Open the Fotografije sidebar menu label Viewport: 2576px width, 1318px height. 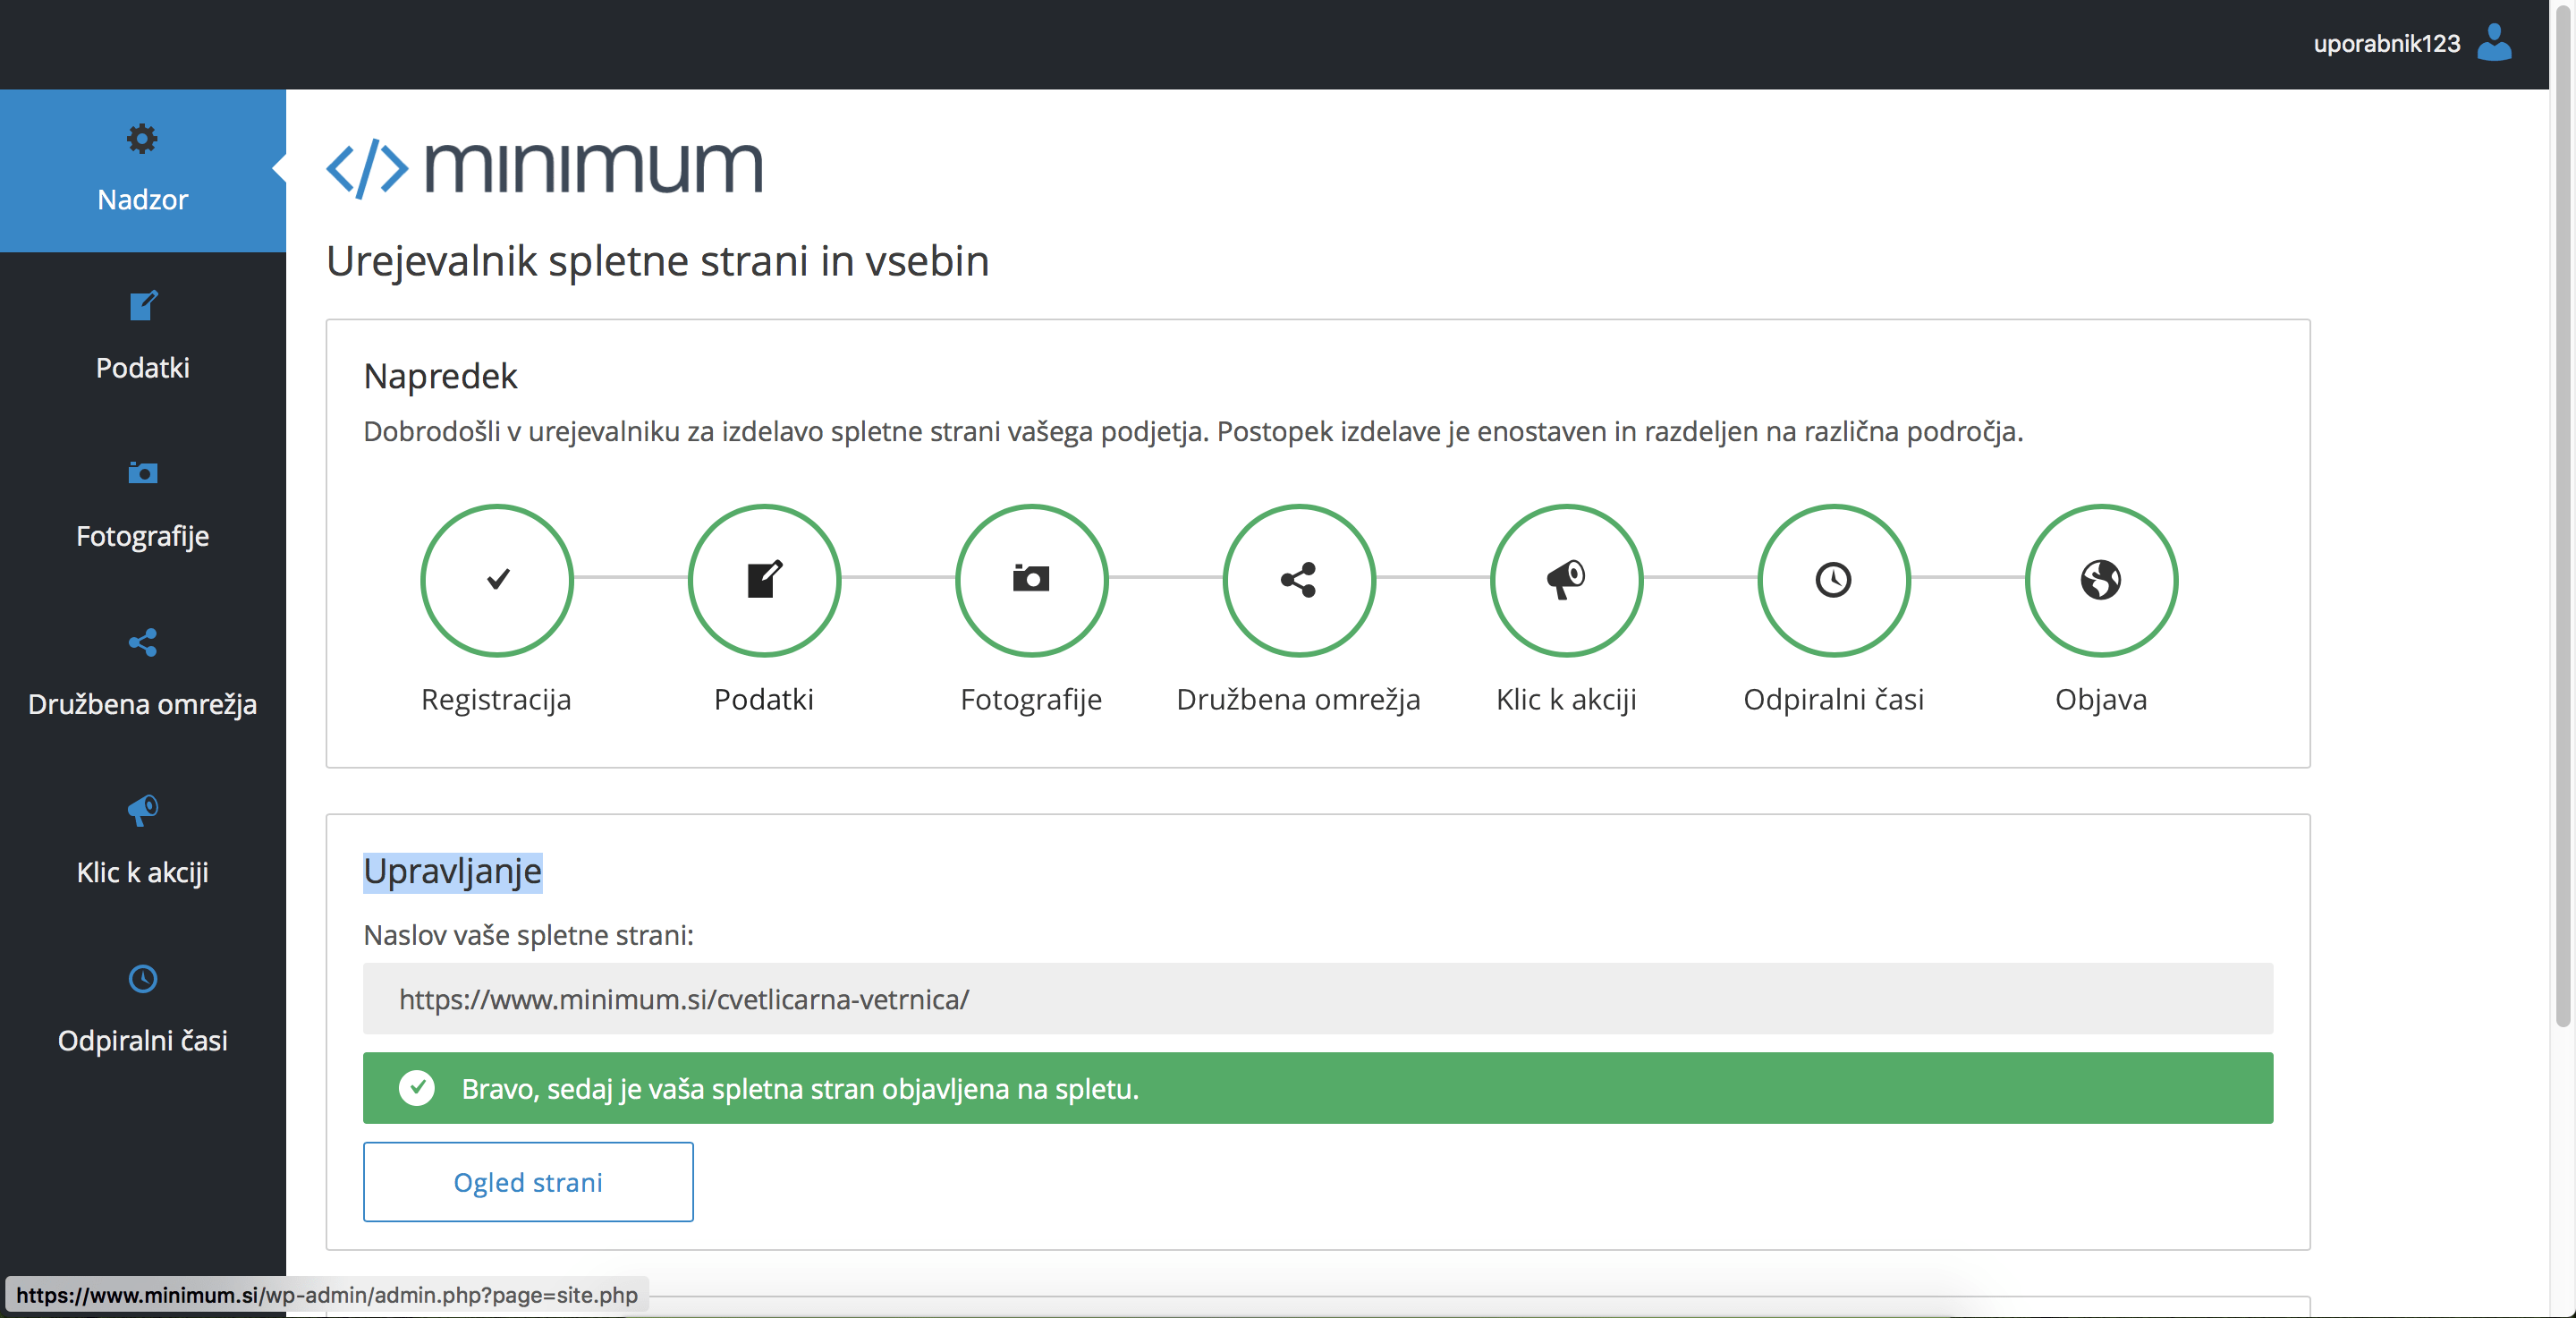143,537
